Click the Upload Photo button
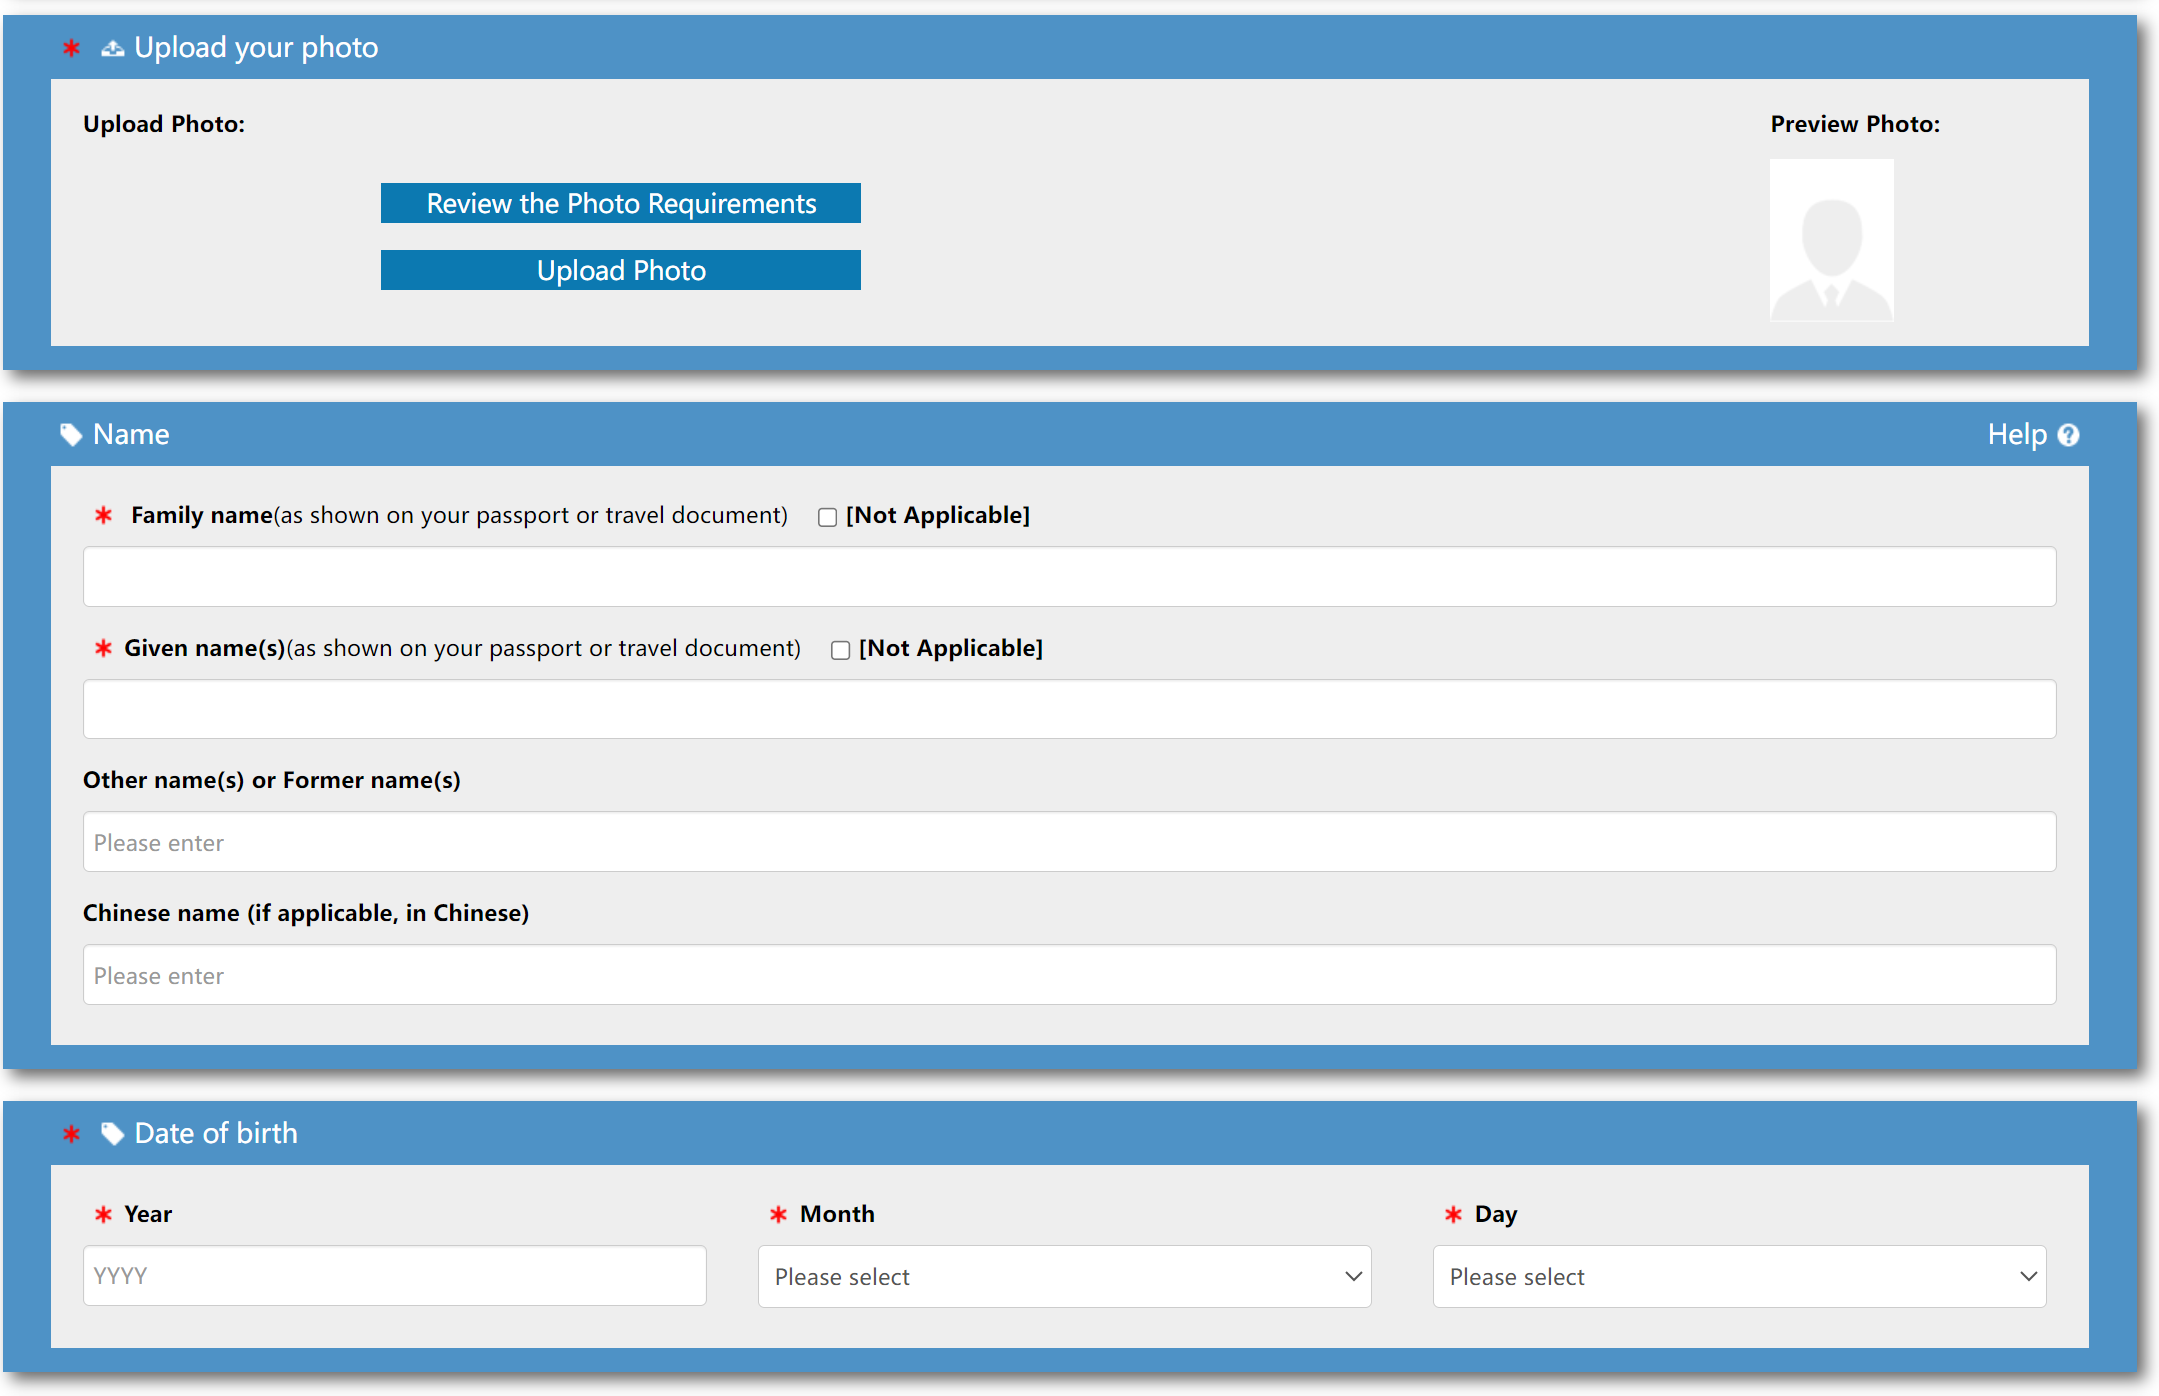This screenshot has height=1396, width=2159. point(620,270)
